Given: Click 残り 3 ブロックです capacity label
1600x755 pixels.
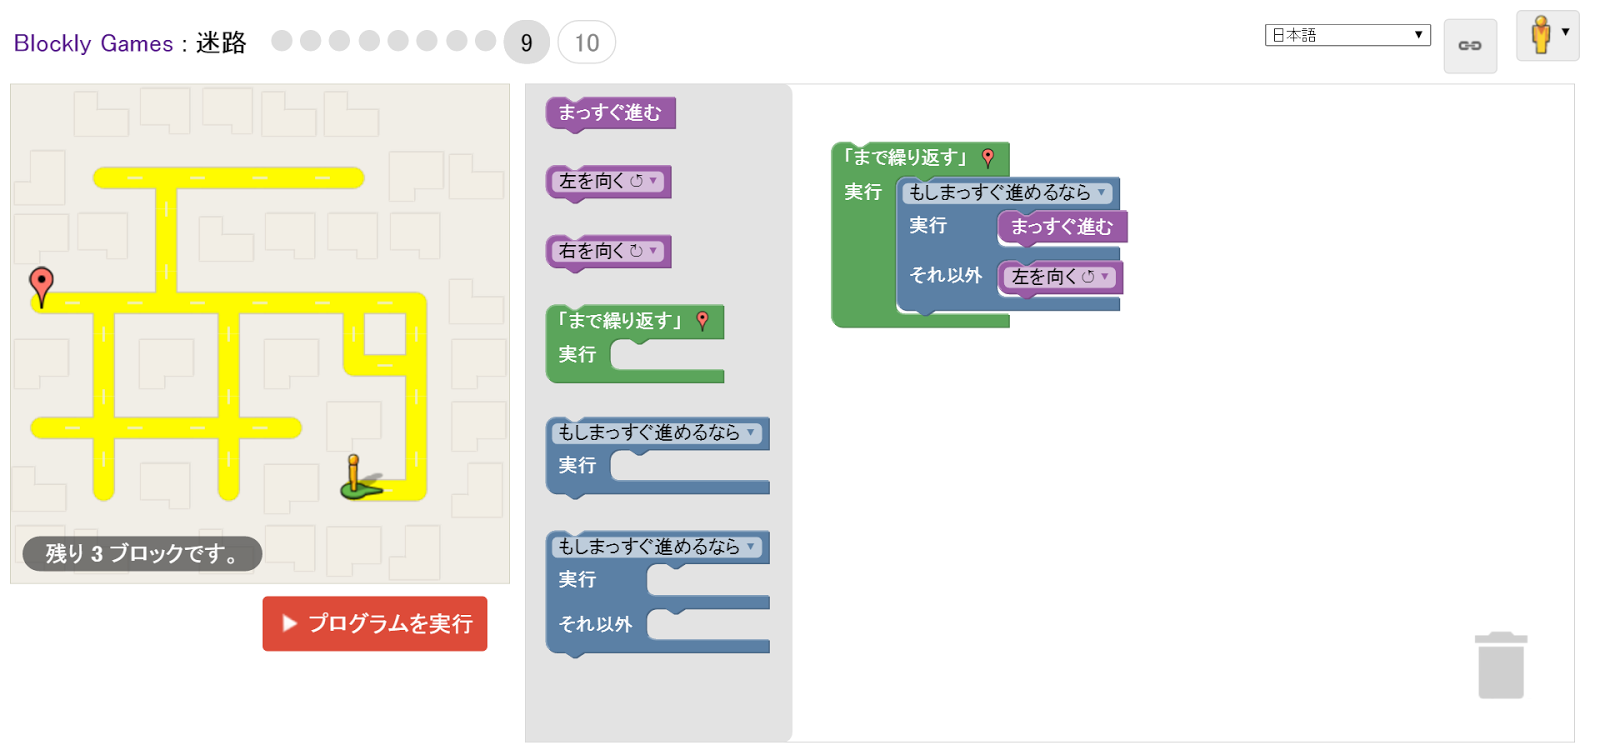Looking at the screenshot, I should pyautogui.click(x=142, y=554).
